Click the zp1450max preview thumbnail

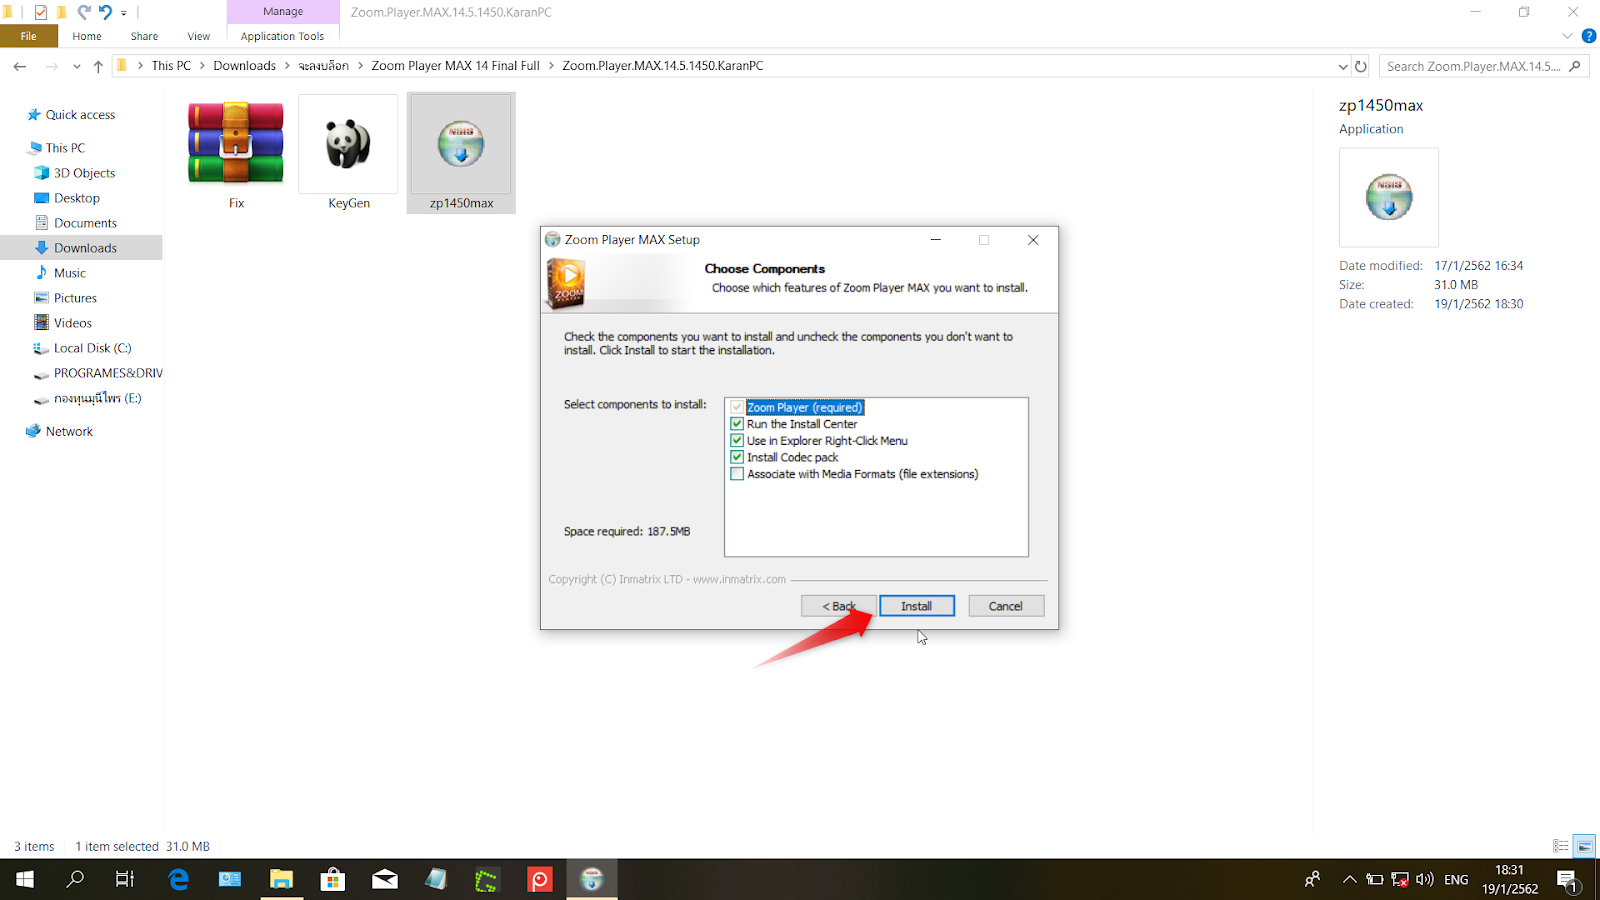(1388, 197)
